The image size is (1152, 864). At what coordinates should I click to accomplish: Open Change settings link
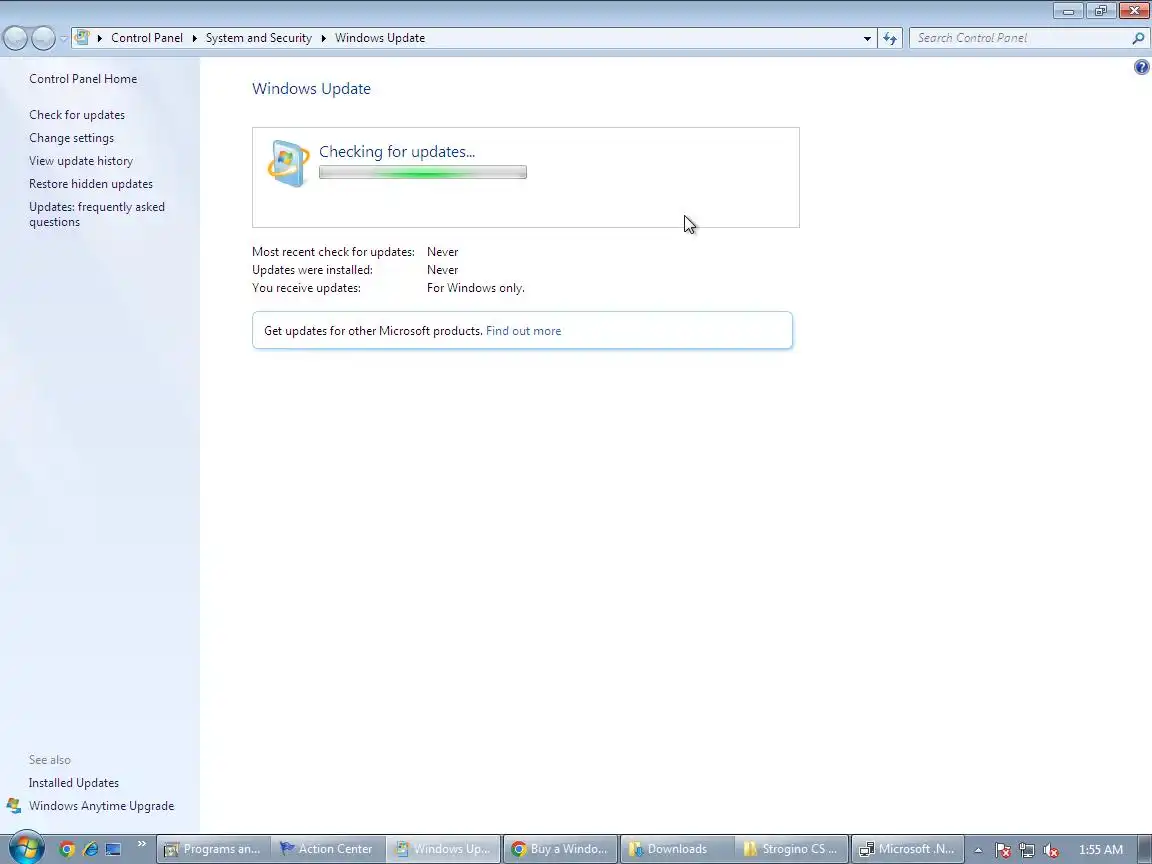[71, 138]
